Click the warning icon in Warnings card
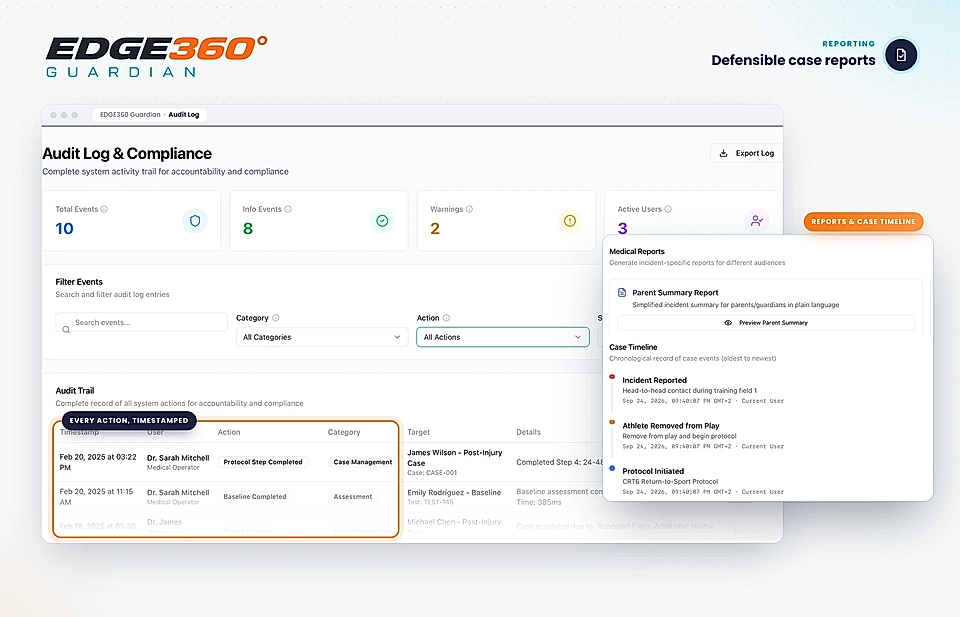 click(x=569, y=221)
